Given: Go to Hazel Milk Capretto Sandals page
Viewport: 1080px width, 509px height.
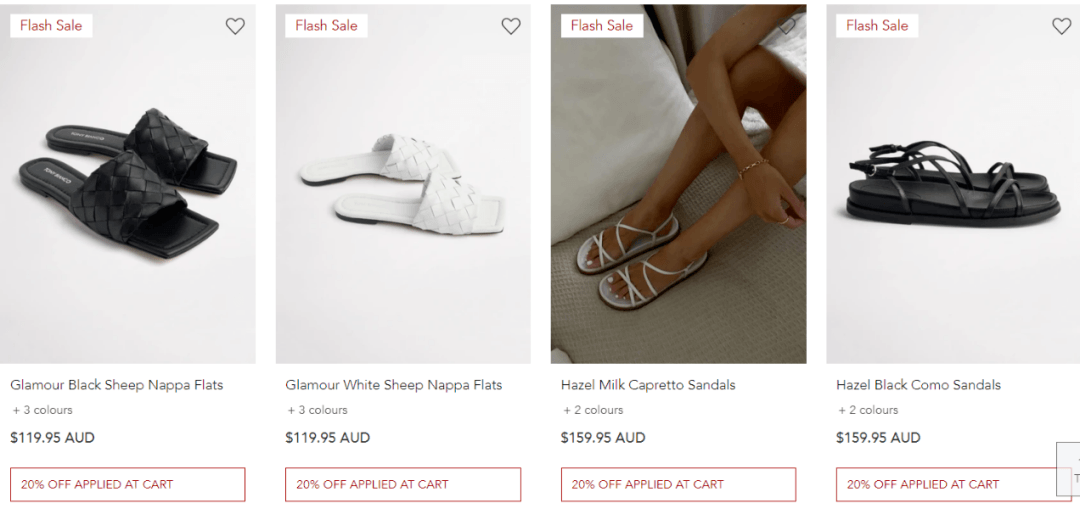Looking at the screenshot, I should pyautogui.click(x=647, y=385).
